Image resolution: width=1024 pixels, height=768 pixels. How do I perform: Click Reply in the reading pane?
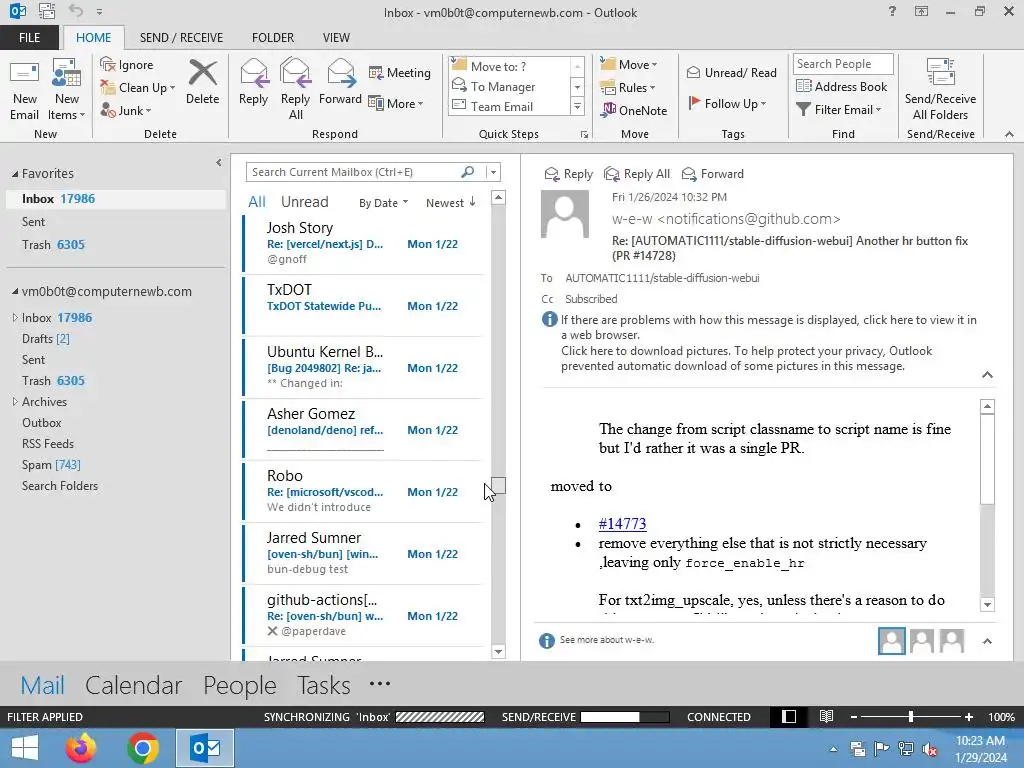(569, 174)
